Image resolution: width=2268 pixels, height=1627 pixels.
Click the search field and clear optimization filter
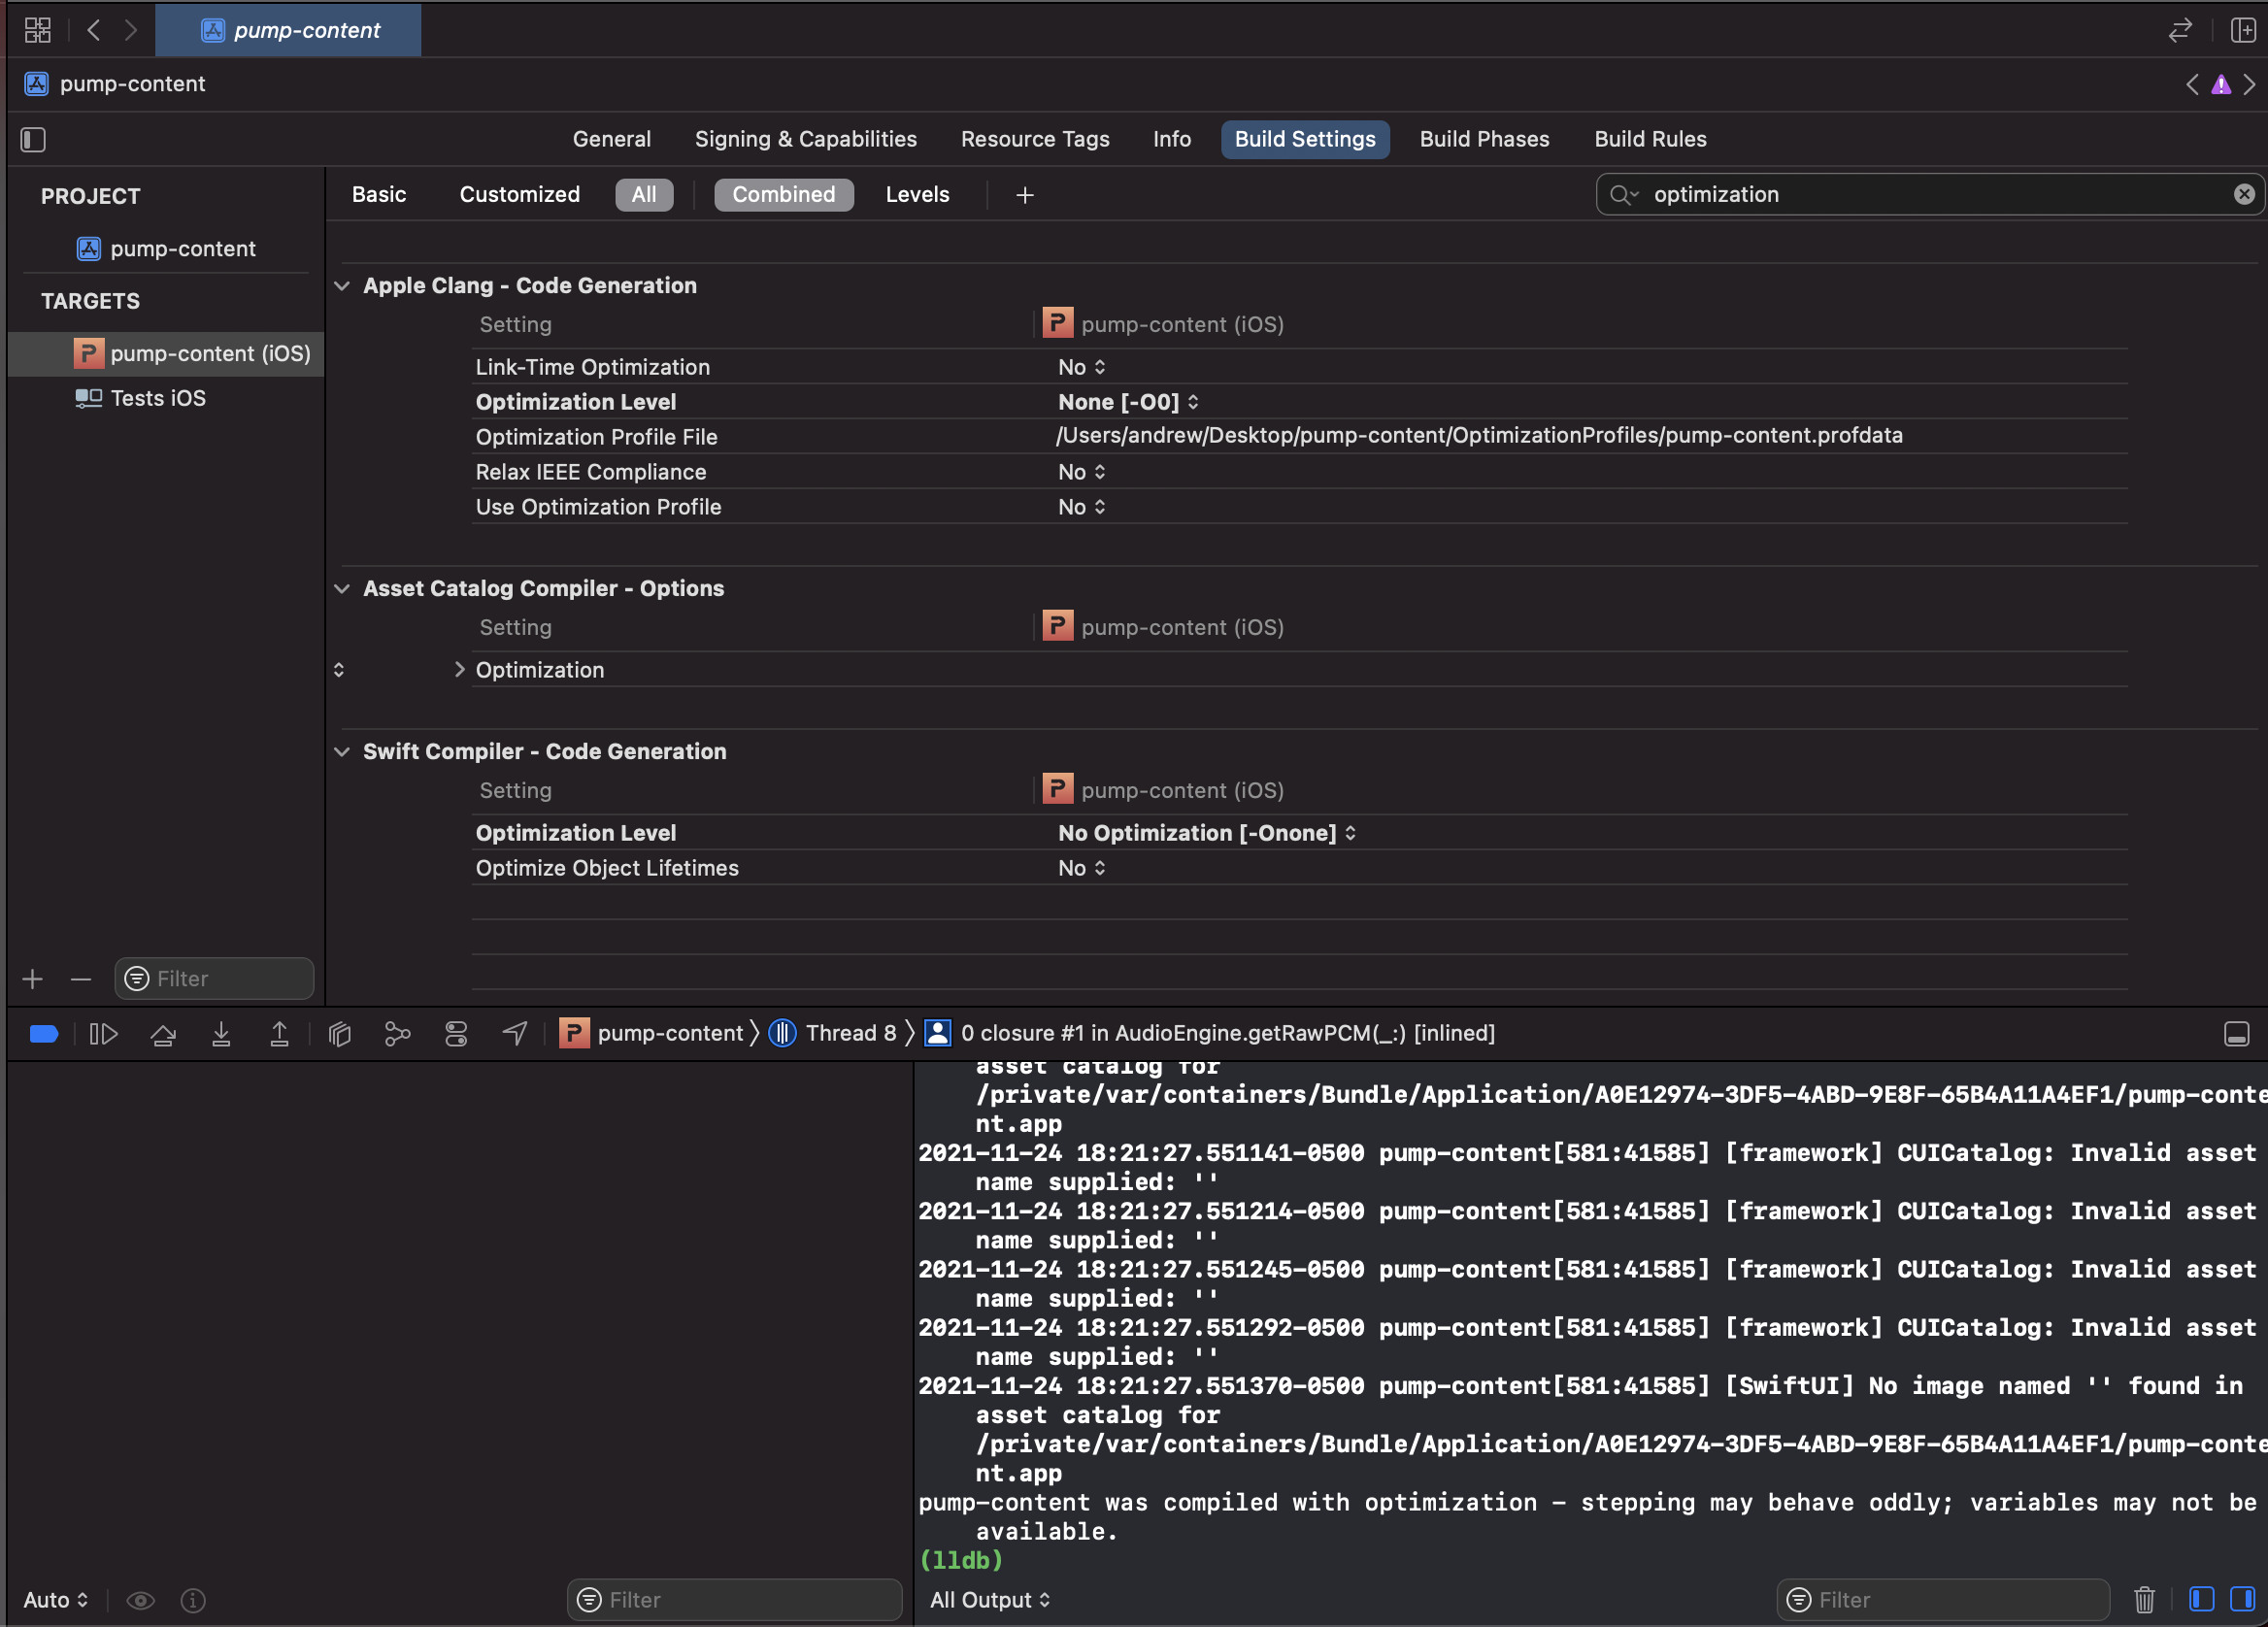pyautogui.click(x=2245, y=194)
